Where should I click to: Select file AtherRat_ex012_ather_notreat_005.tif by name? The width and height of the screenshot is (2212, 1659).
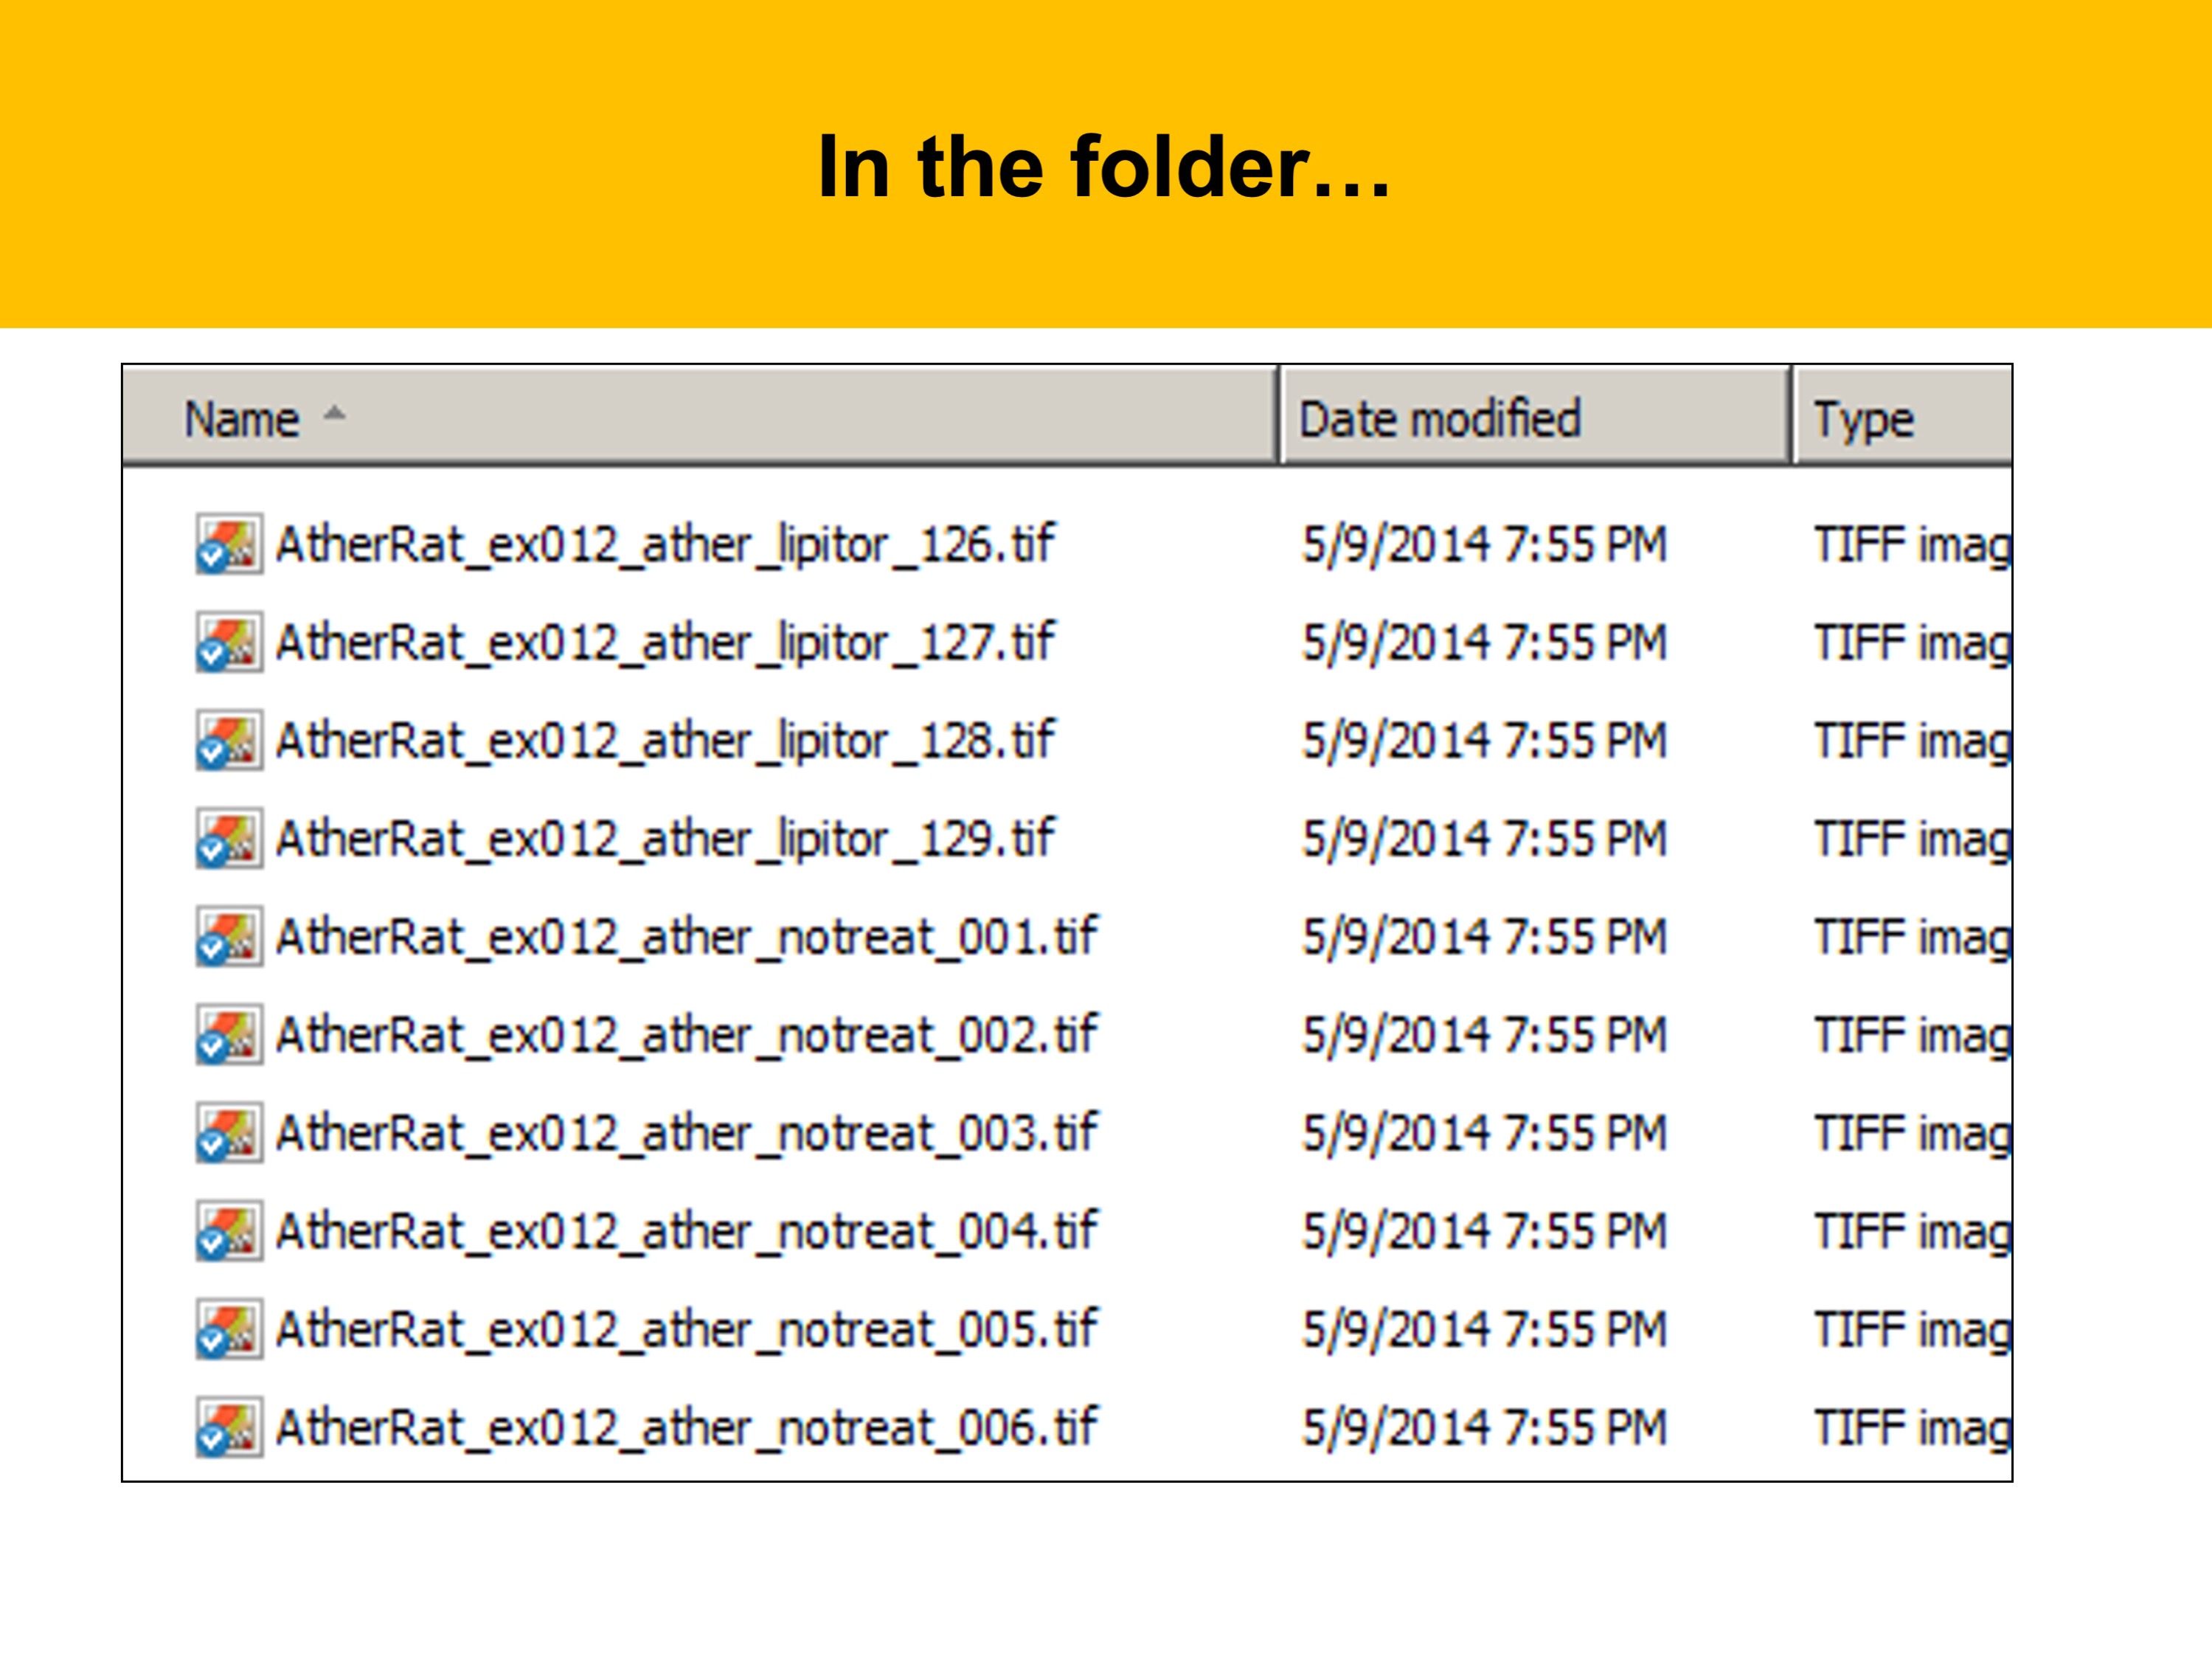[x=686, y=1330]
